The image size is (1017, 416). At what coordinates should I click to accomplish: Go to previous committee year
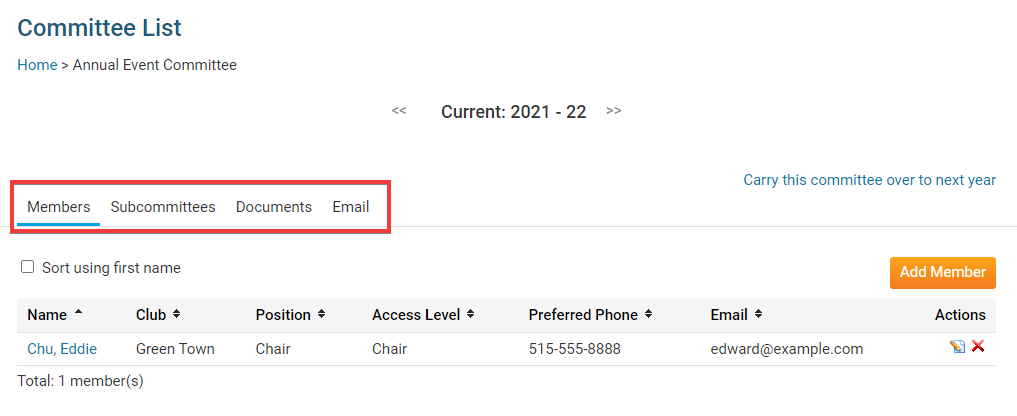point(399,110)
